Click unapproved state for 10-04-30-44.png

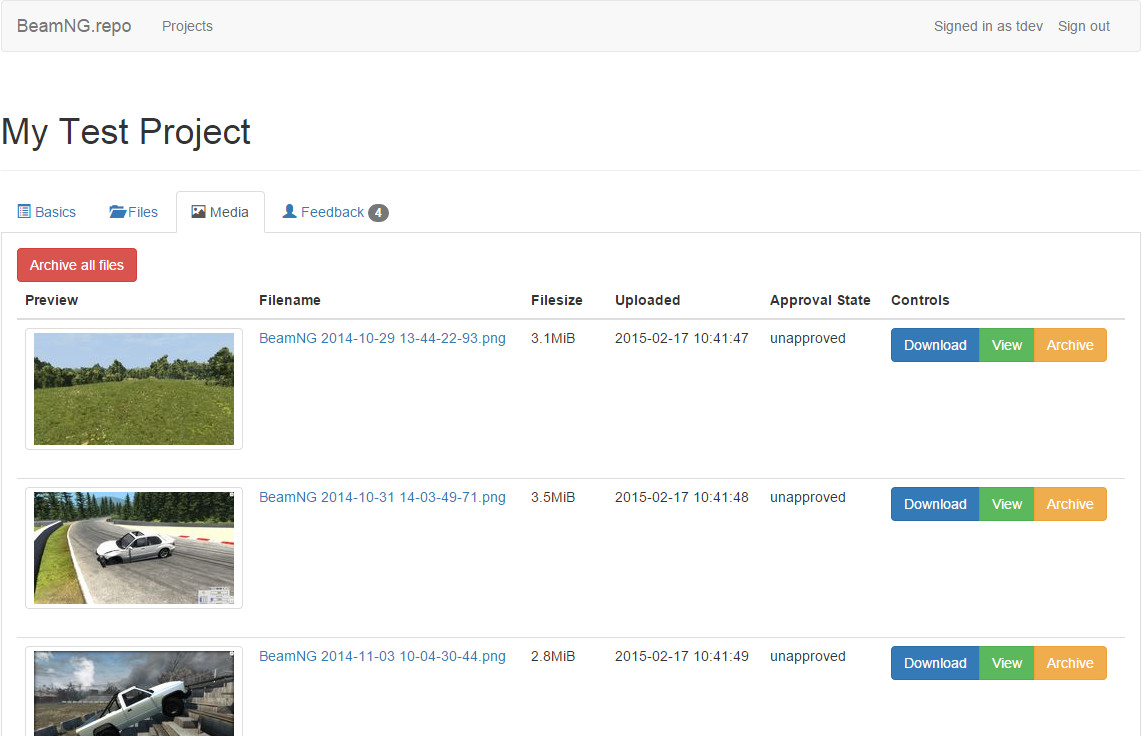[808, 657]
